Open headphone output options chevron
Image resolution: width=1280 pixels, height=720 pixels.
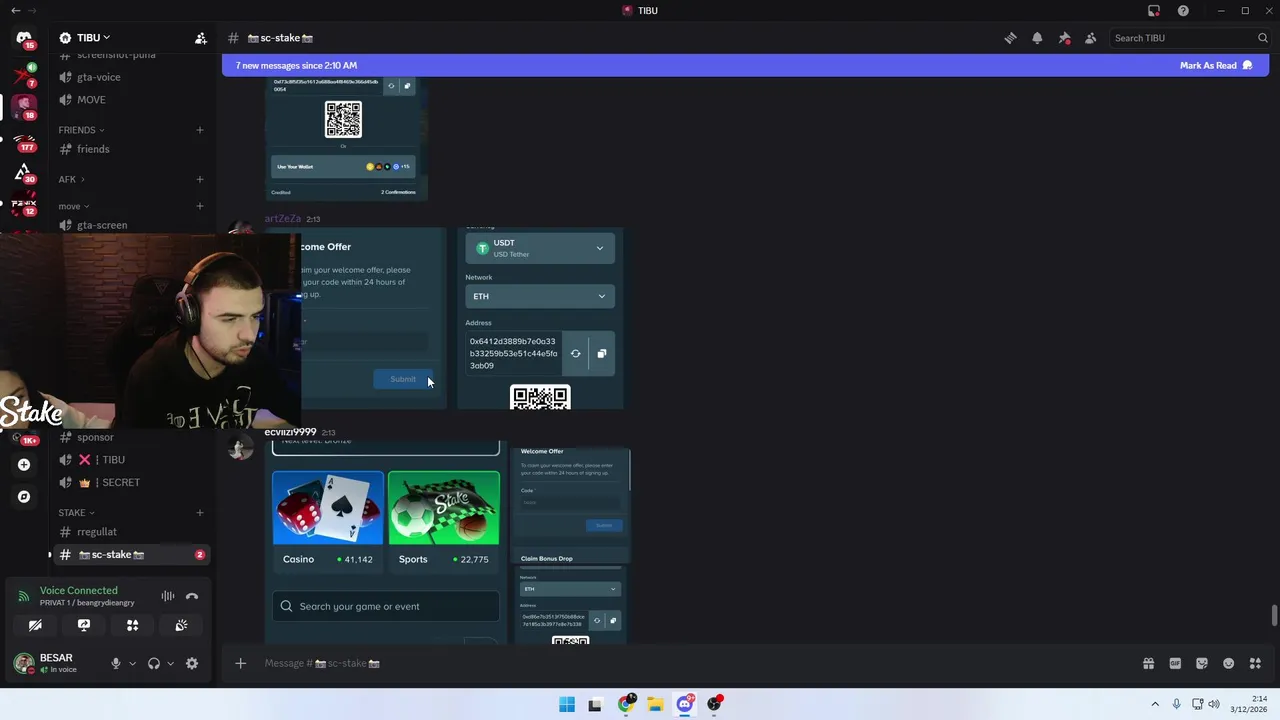click(x=170, y=663)
